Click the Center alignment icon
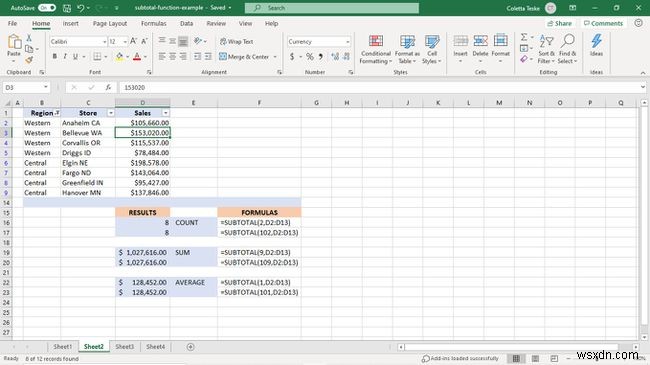 [172, 56]
